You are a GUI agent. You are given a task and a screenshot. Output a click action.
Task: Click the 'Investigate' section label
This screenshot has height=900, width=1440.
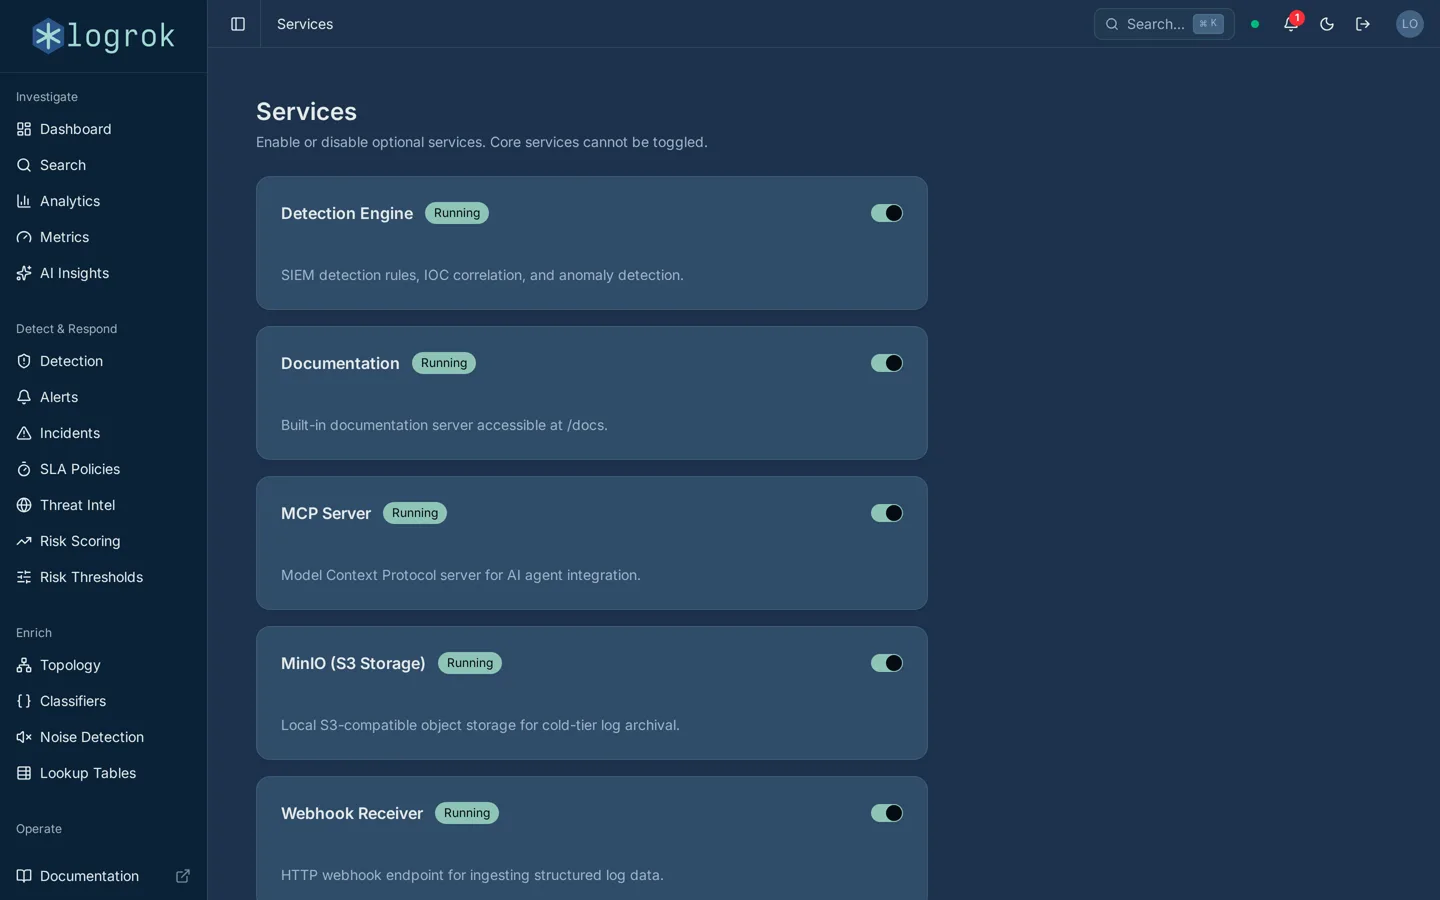tap(47, 97)
